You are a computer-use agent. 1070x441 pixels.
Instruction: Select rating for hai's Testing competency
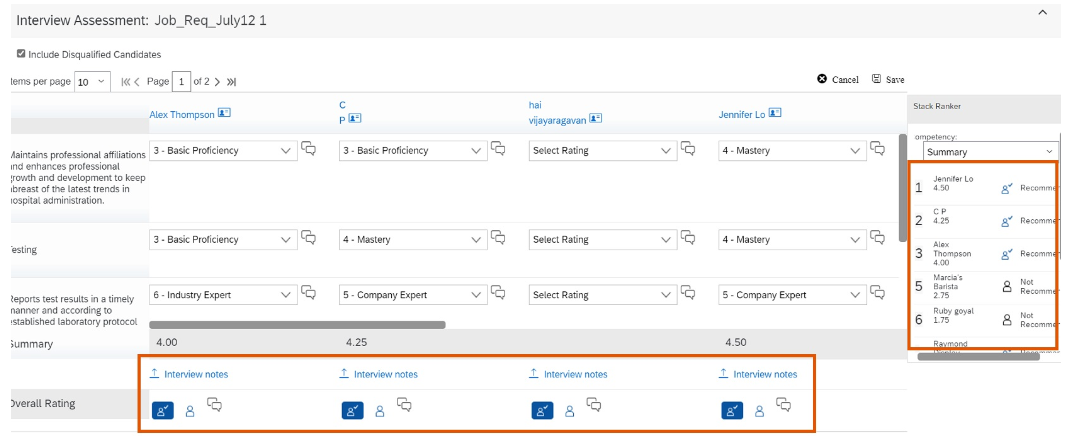(x=603, y=240)
